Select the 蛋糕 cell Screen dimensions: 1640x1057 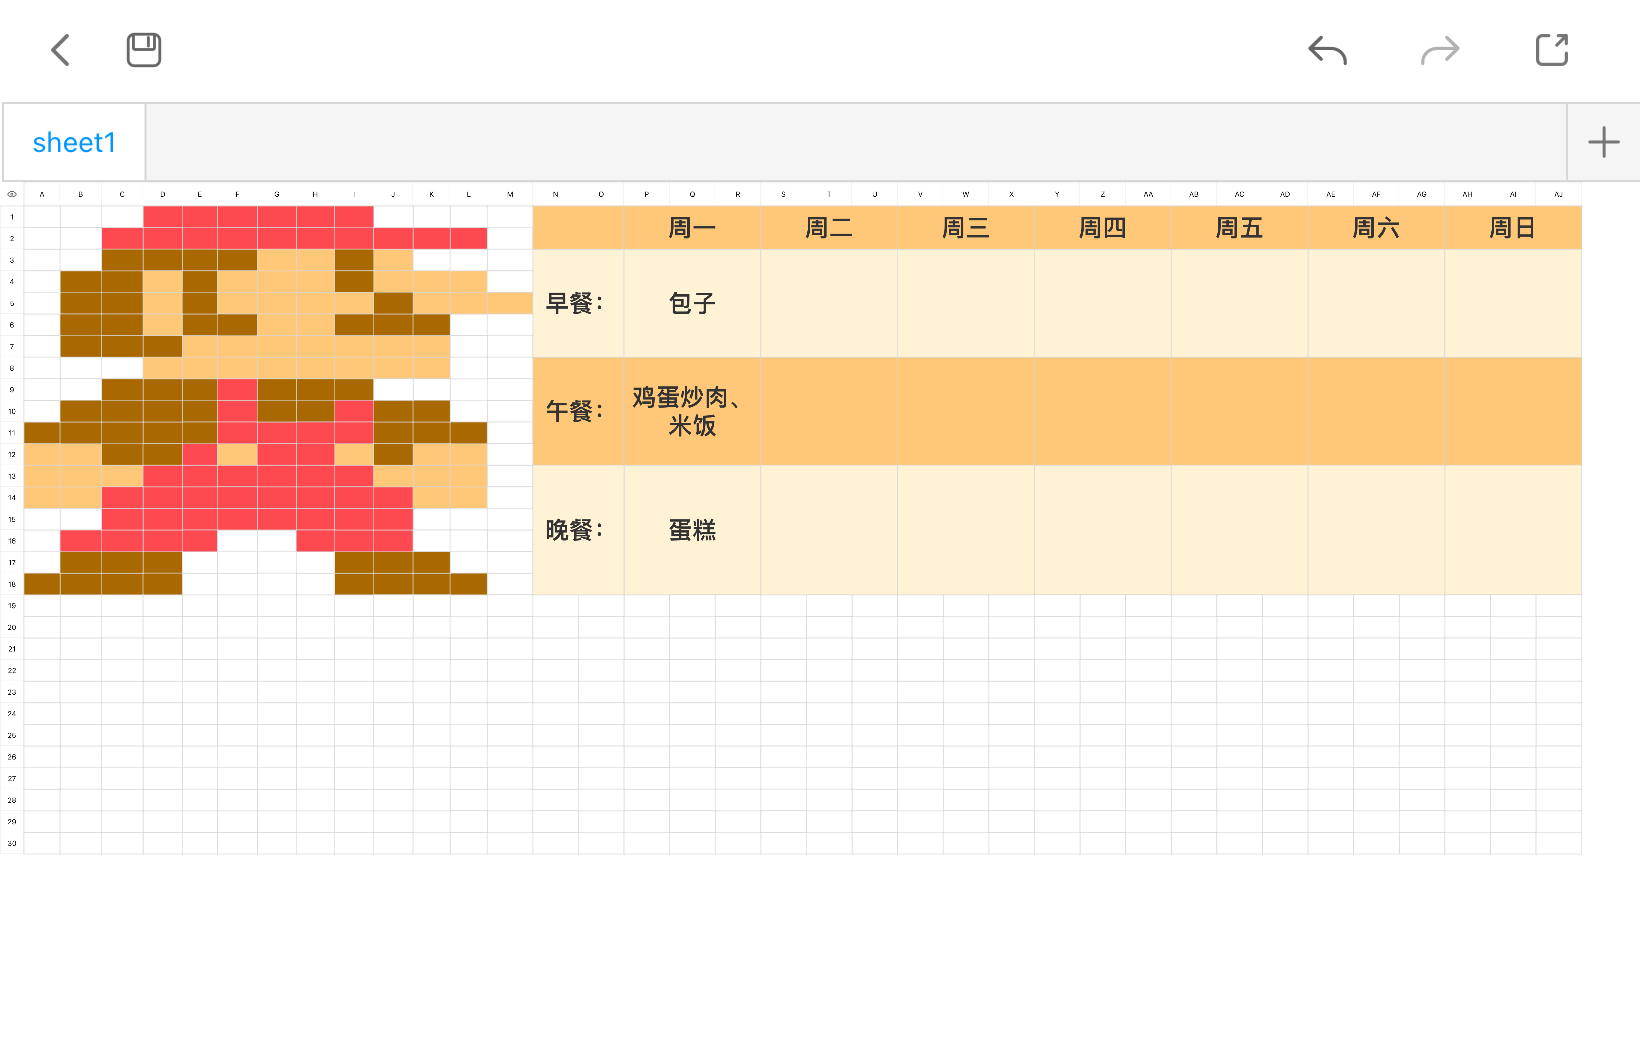click(x=692, y=530)
